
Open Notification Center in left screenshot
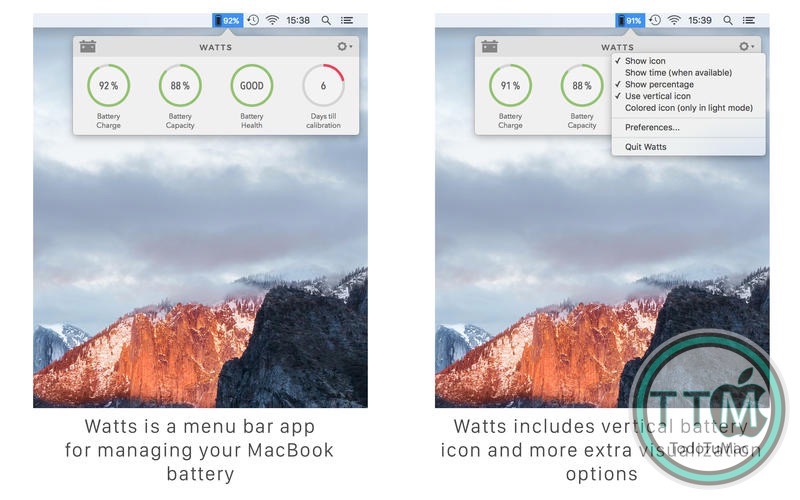347,20
